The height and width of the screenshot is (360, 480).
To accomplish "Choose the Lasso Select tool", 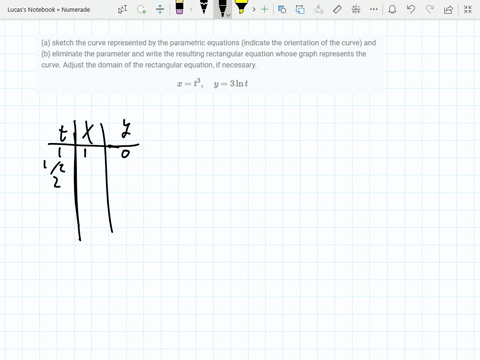I will [141, 9].
